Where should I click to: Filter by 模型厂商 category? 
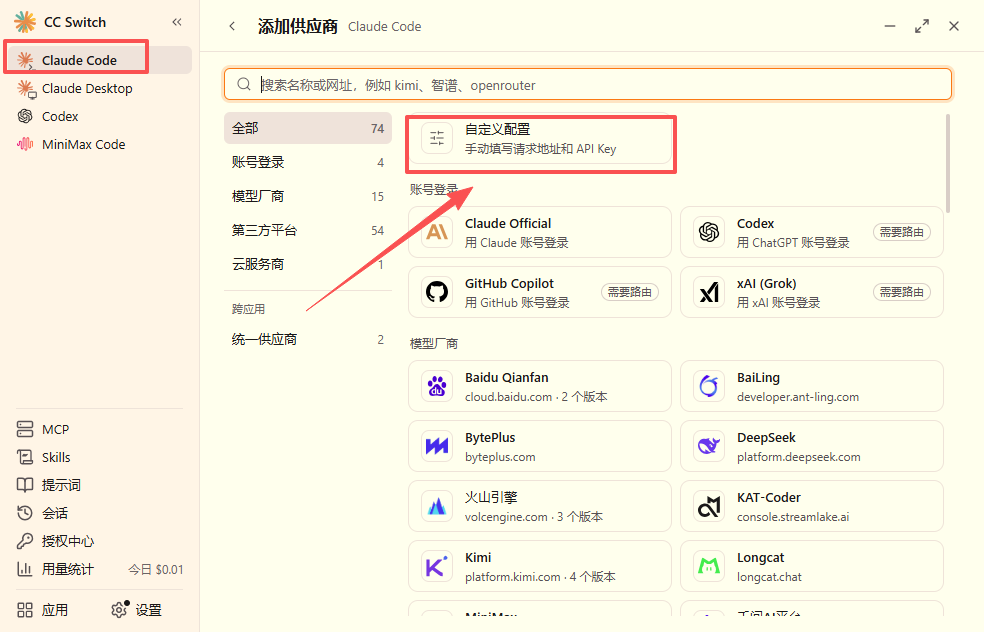308,196
